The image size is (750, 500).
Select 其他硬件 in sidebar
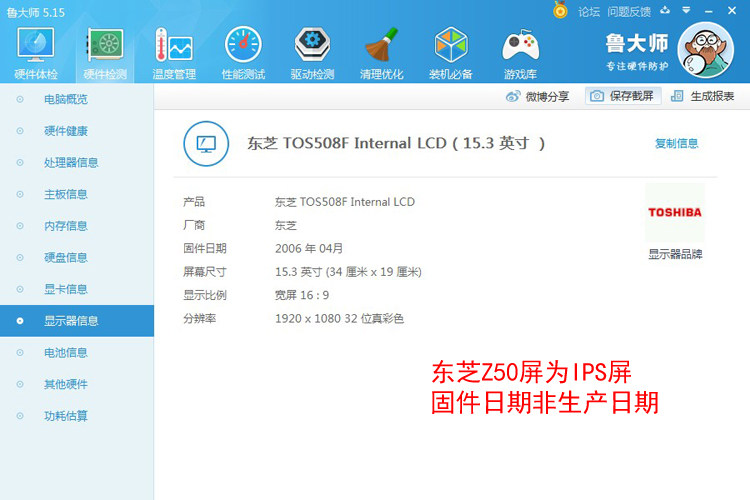77,384
